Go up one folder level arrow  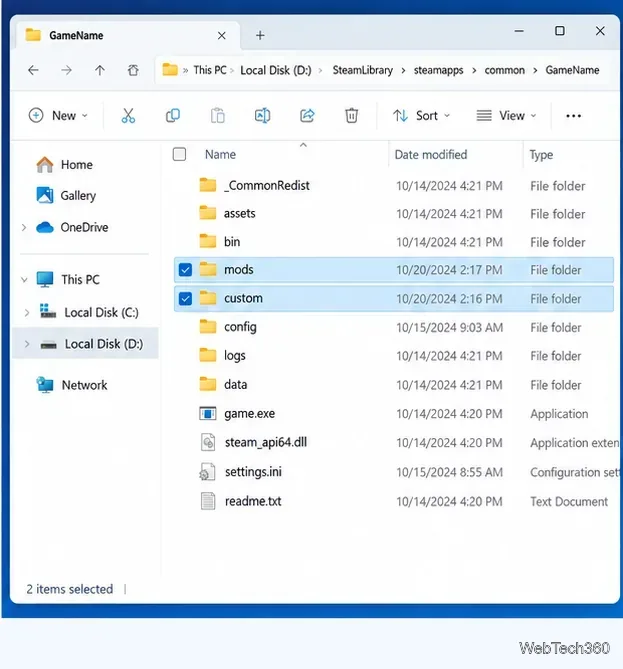pos(100,70)
